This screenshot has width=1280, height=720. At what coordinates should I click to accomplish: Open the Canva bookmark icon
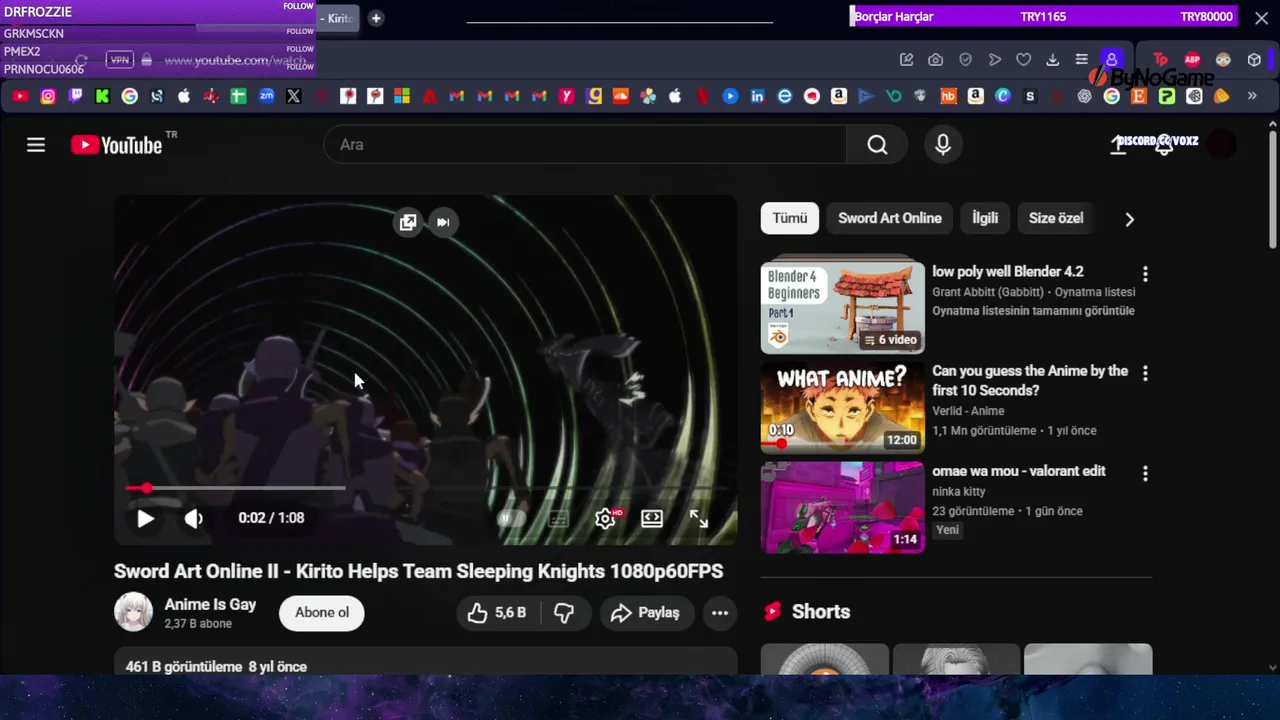[x=1003, y=97]
